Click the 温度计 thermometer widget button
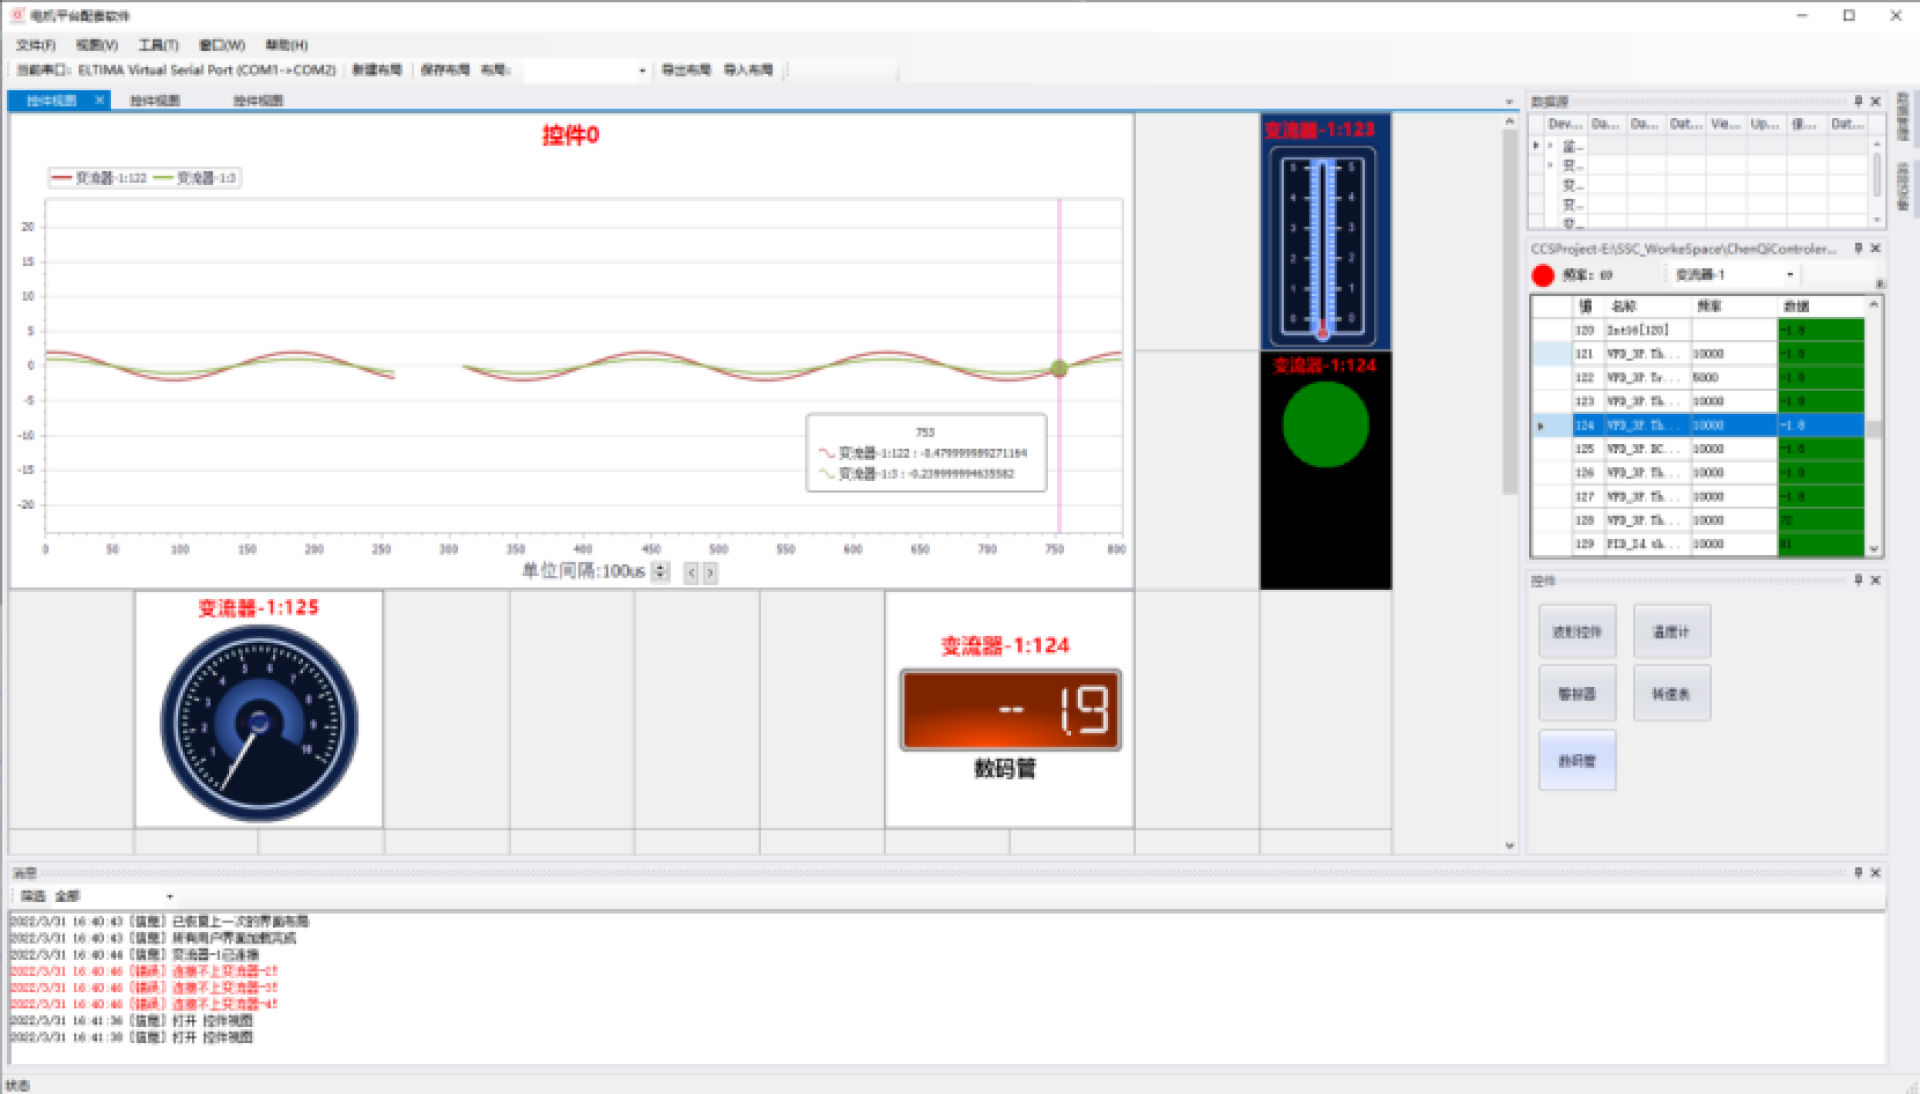1920x1094 pixels. pyautogui.click(x=1671, y=632)
